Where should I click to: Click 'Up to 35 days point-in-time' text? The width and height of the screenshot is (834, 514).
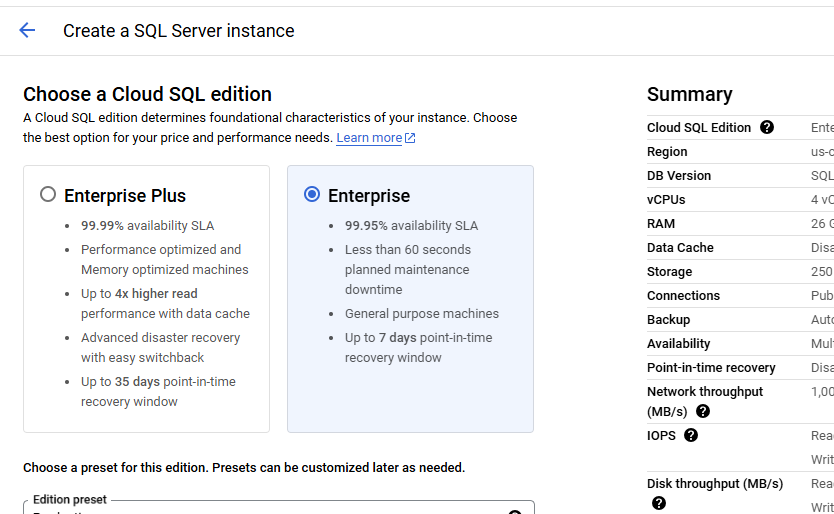point(158,382)
